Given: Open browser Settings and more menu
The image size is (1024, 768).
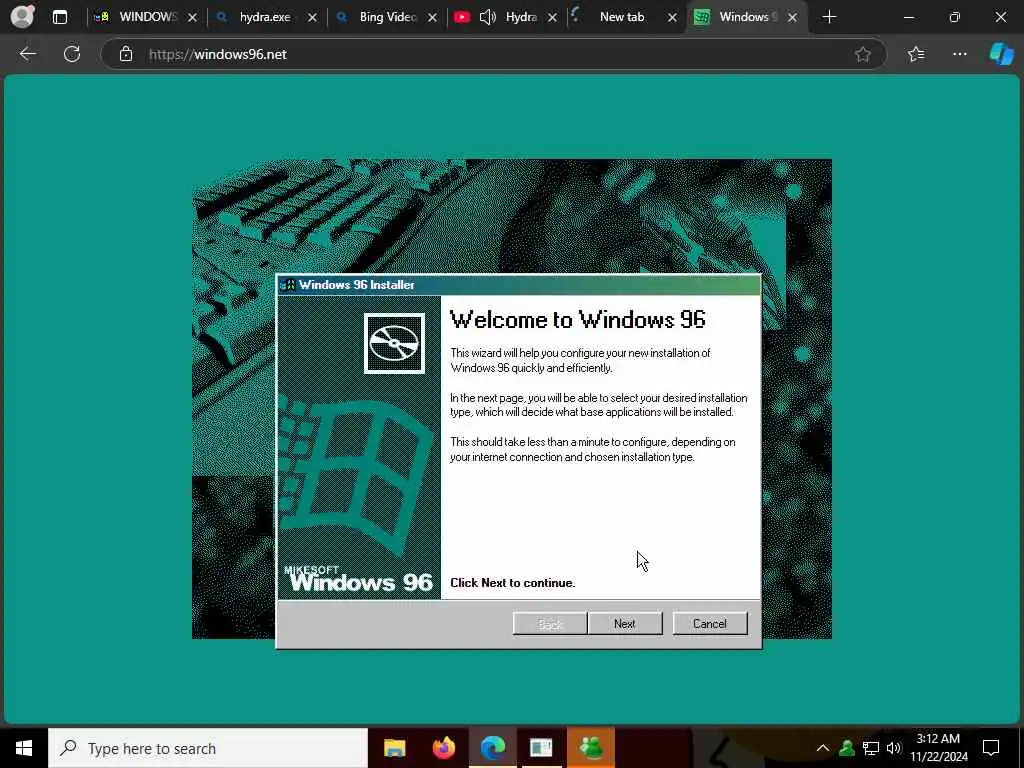Looking at the screenshot, I should click(959, 54).
